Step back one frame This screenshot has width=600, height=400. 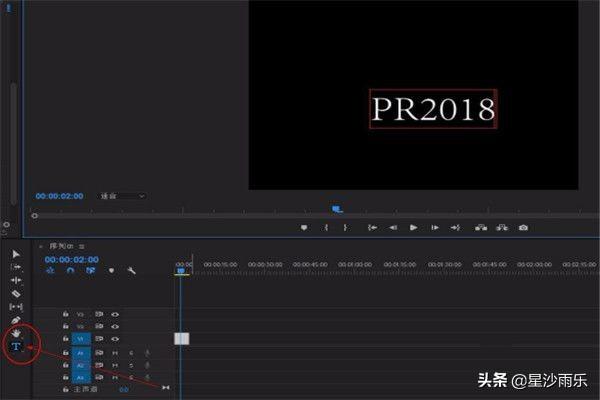click(393, 228)
